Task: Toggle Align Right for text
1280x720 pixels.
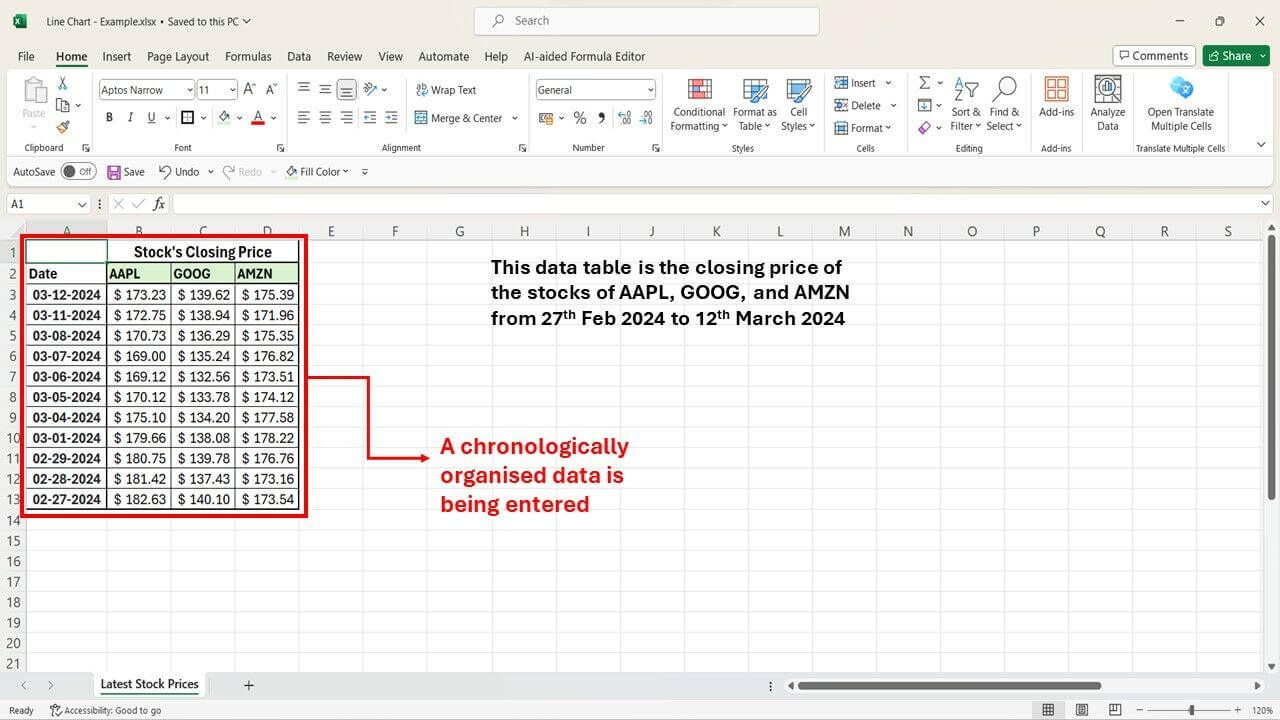Action: tap(346, 118)
